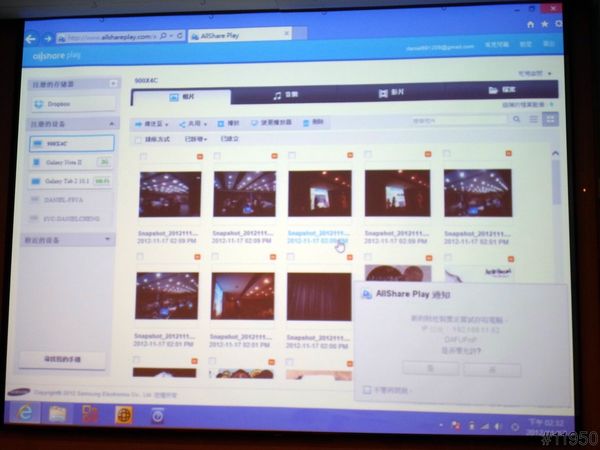Click the change player icon in toolbar
This screenshot has width=600, height=450.
coord(254,123)
